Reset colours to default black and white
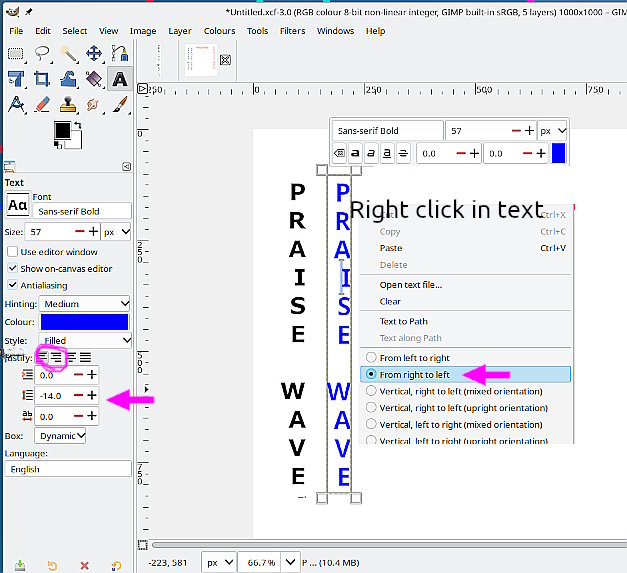The height and width of the screenshot is (573, 627). click(58, 145)
